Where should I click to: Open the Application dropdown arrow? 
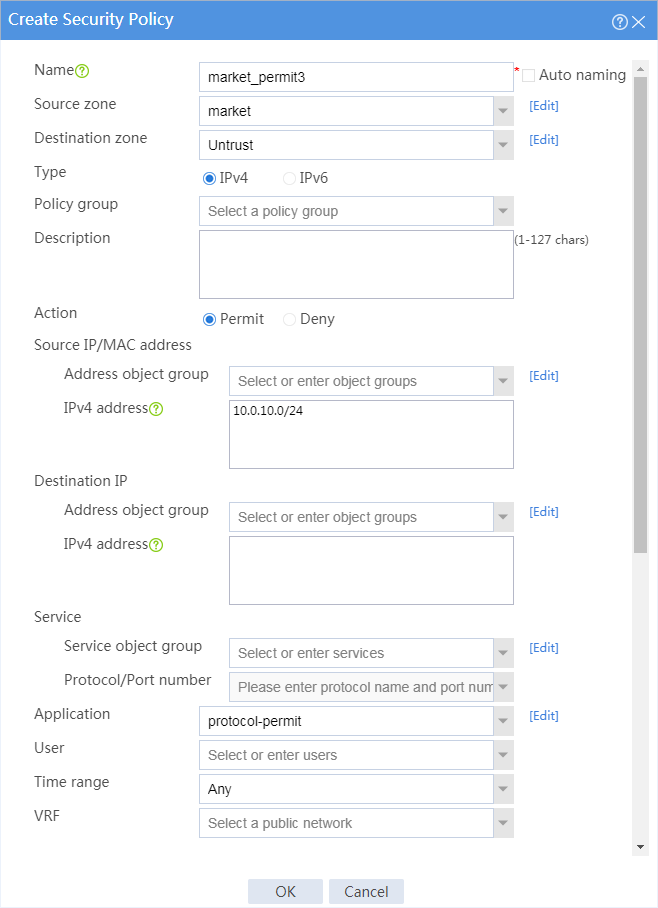coord(503,721)
